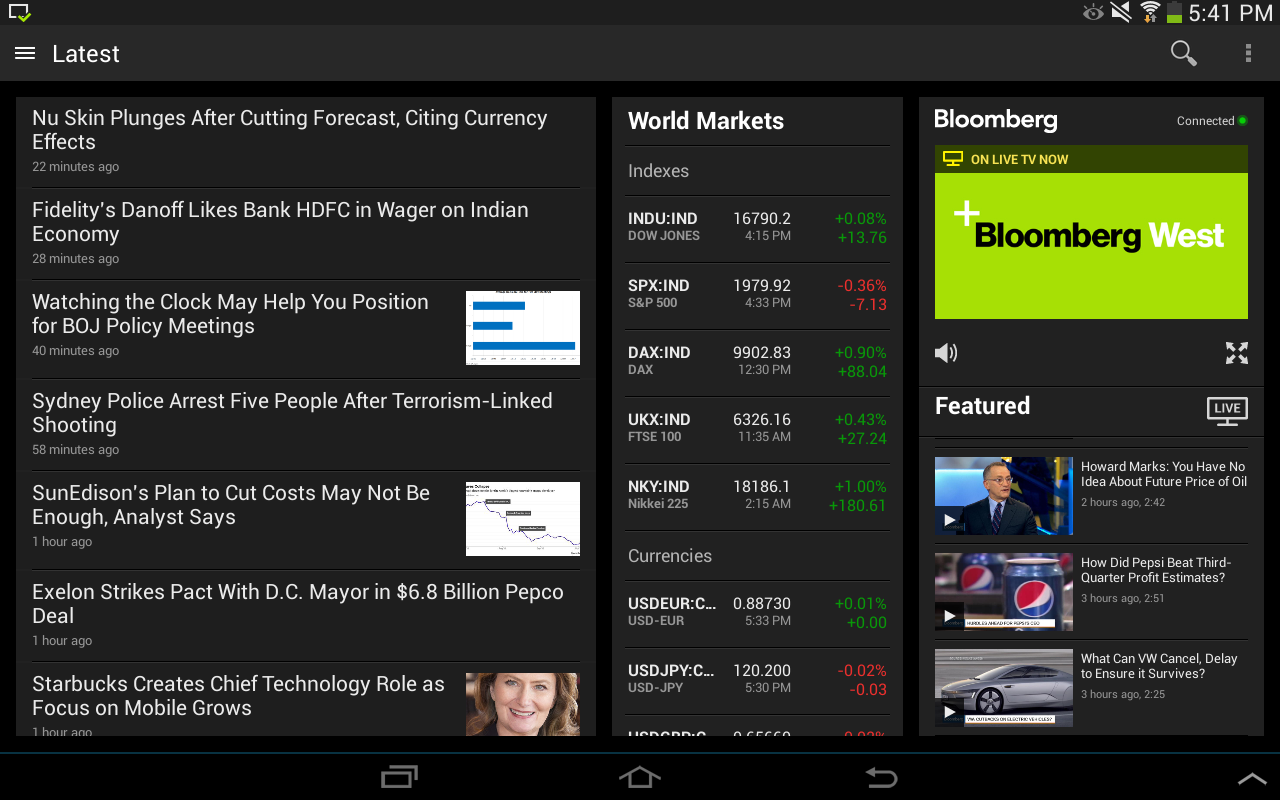Tap the BOJ article bar chart thumbnail
The height and width of the screenshot is (800, 1280).
(523, 328)
